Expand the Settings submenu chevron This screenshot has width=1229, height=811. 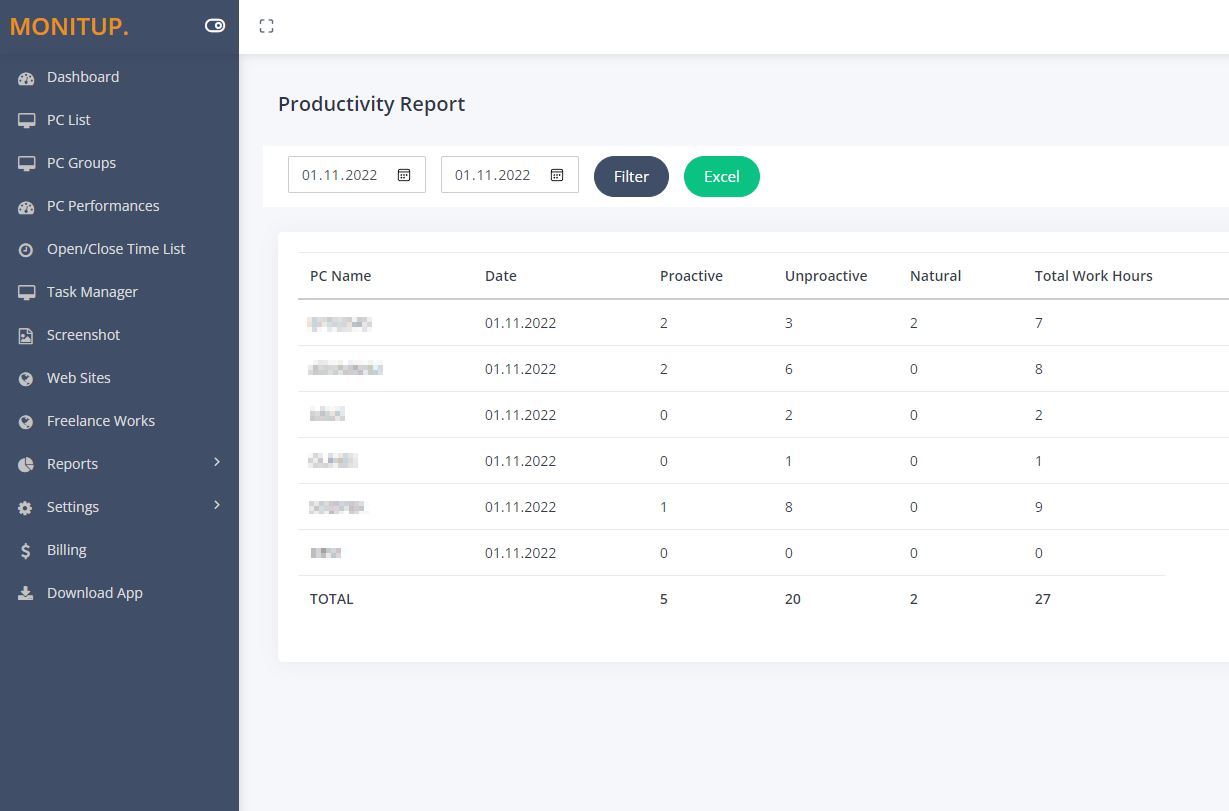[217, 505]
